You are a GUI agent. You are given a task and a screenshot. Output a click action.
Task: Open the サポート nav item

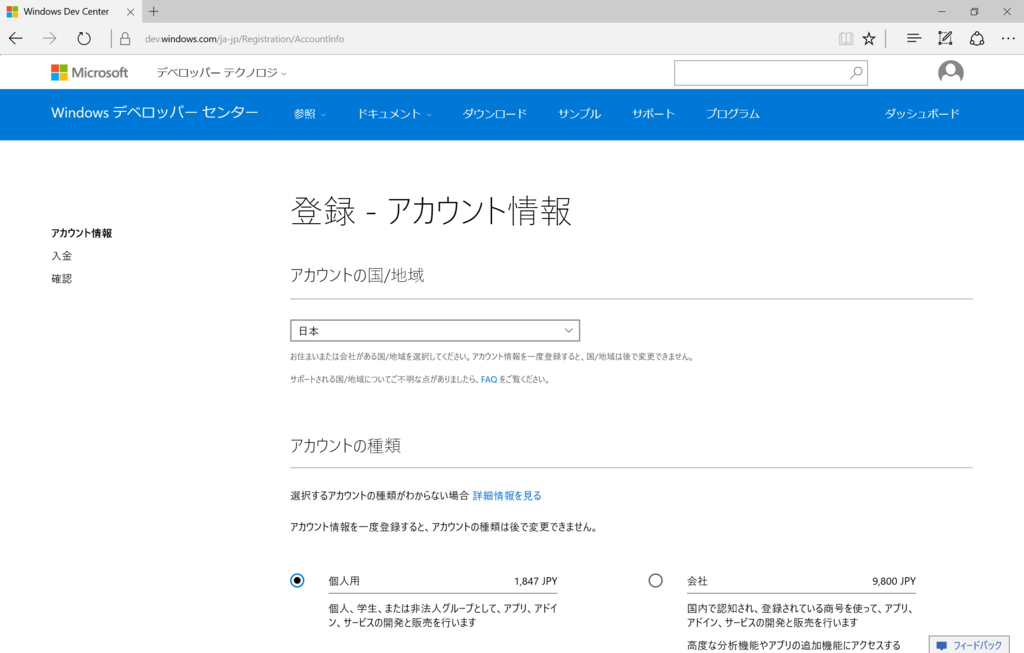point(653,114)
